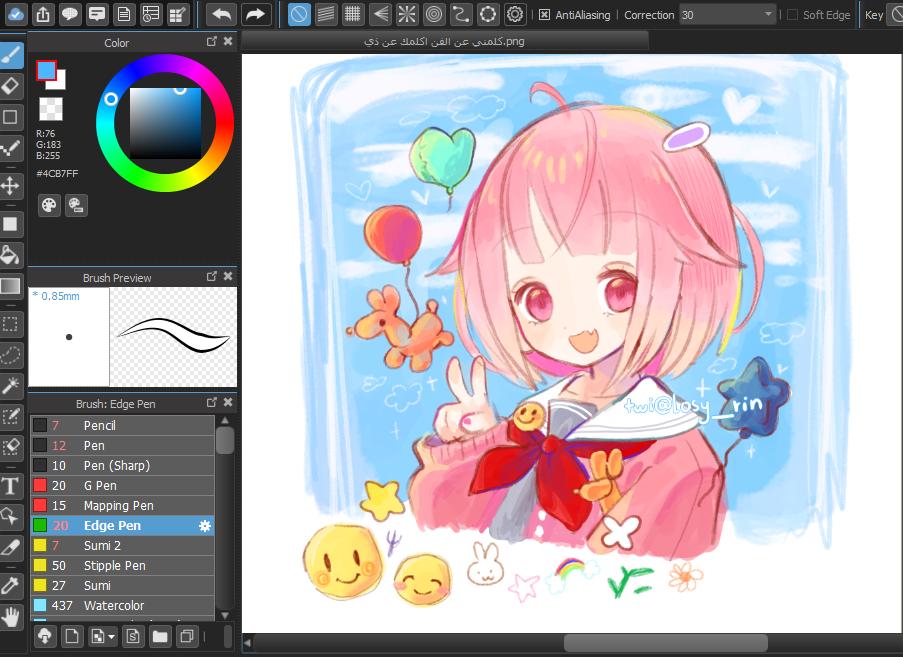The height and width of the screenshot is (657, 903).
Task: Click the cloud save icon
Action: tap(16, 14)
